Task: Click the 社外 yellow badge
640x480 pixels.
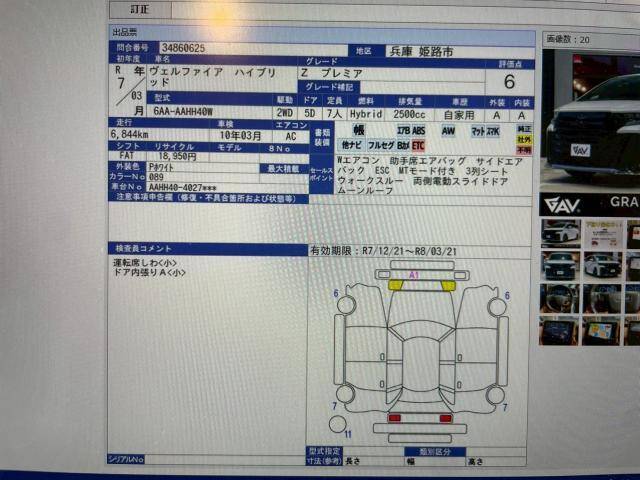Action: click(x=524, y=139)
